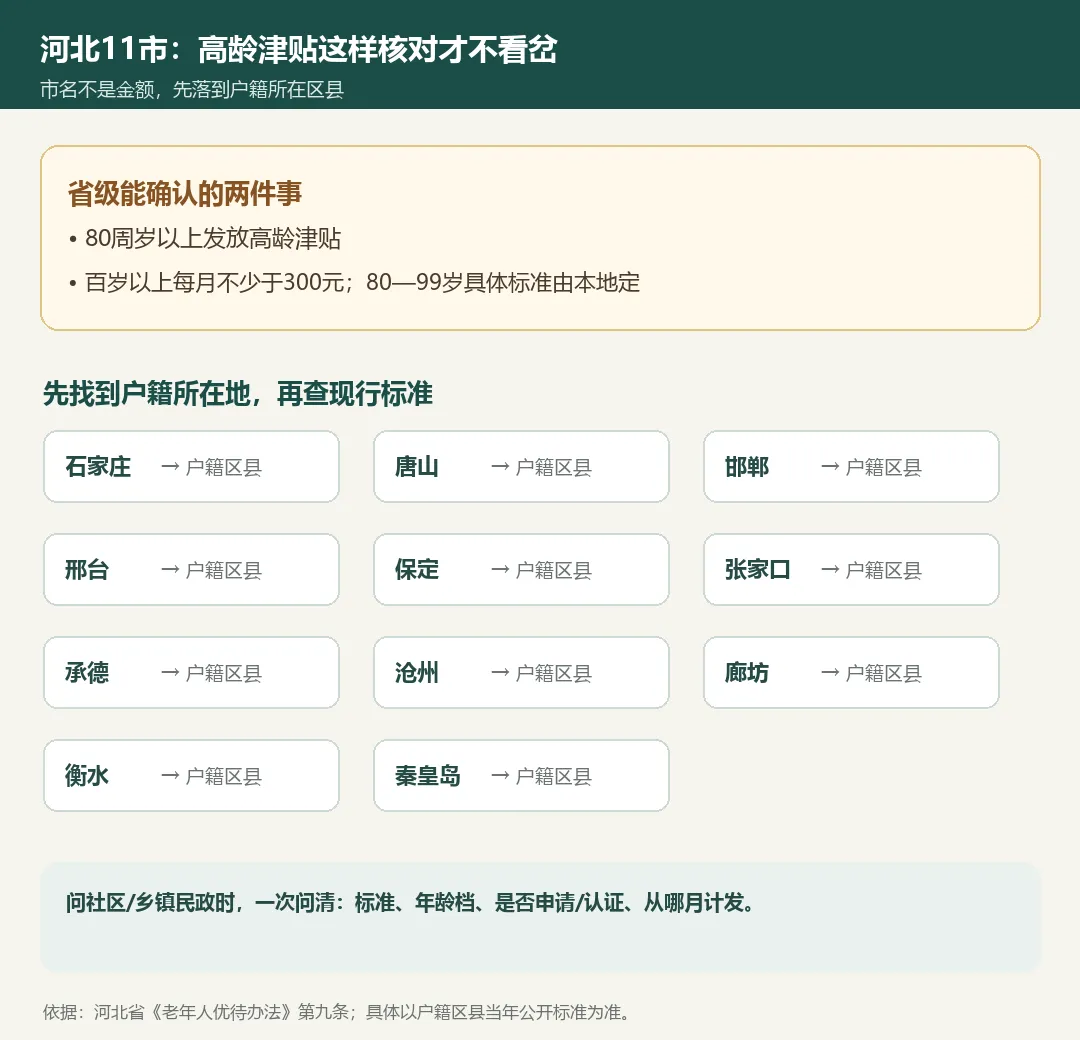Click the 张家口 city card
Screen dimensions: 1080x1040
851,570
